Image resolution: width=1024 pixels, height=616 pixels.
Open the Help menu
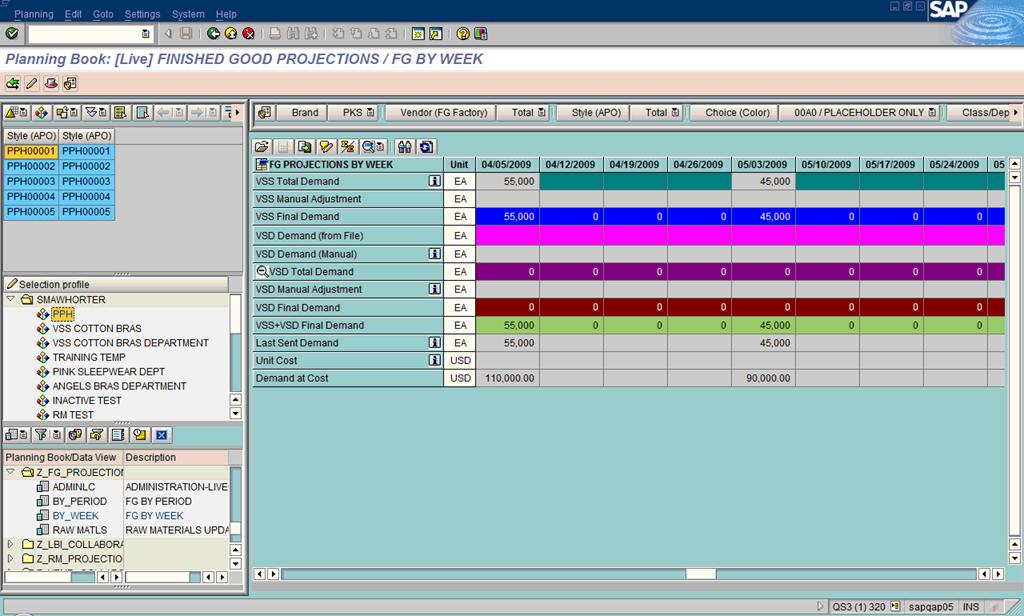(226, 14)
